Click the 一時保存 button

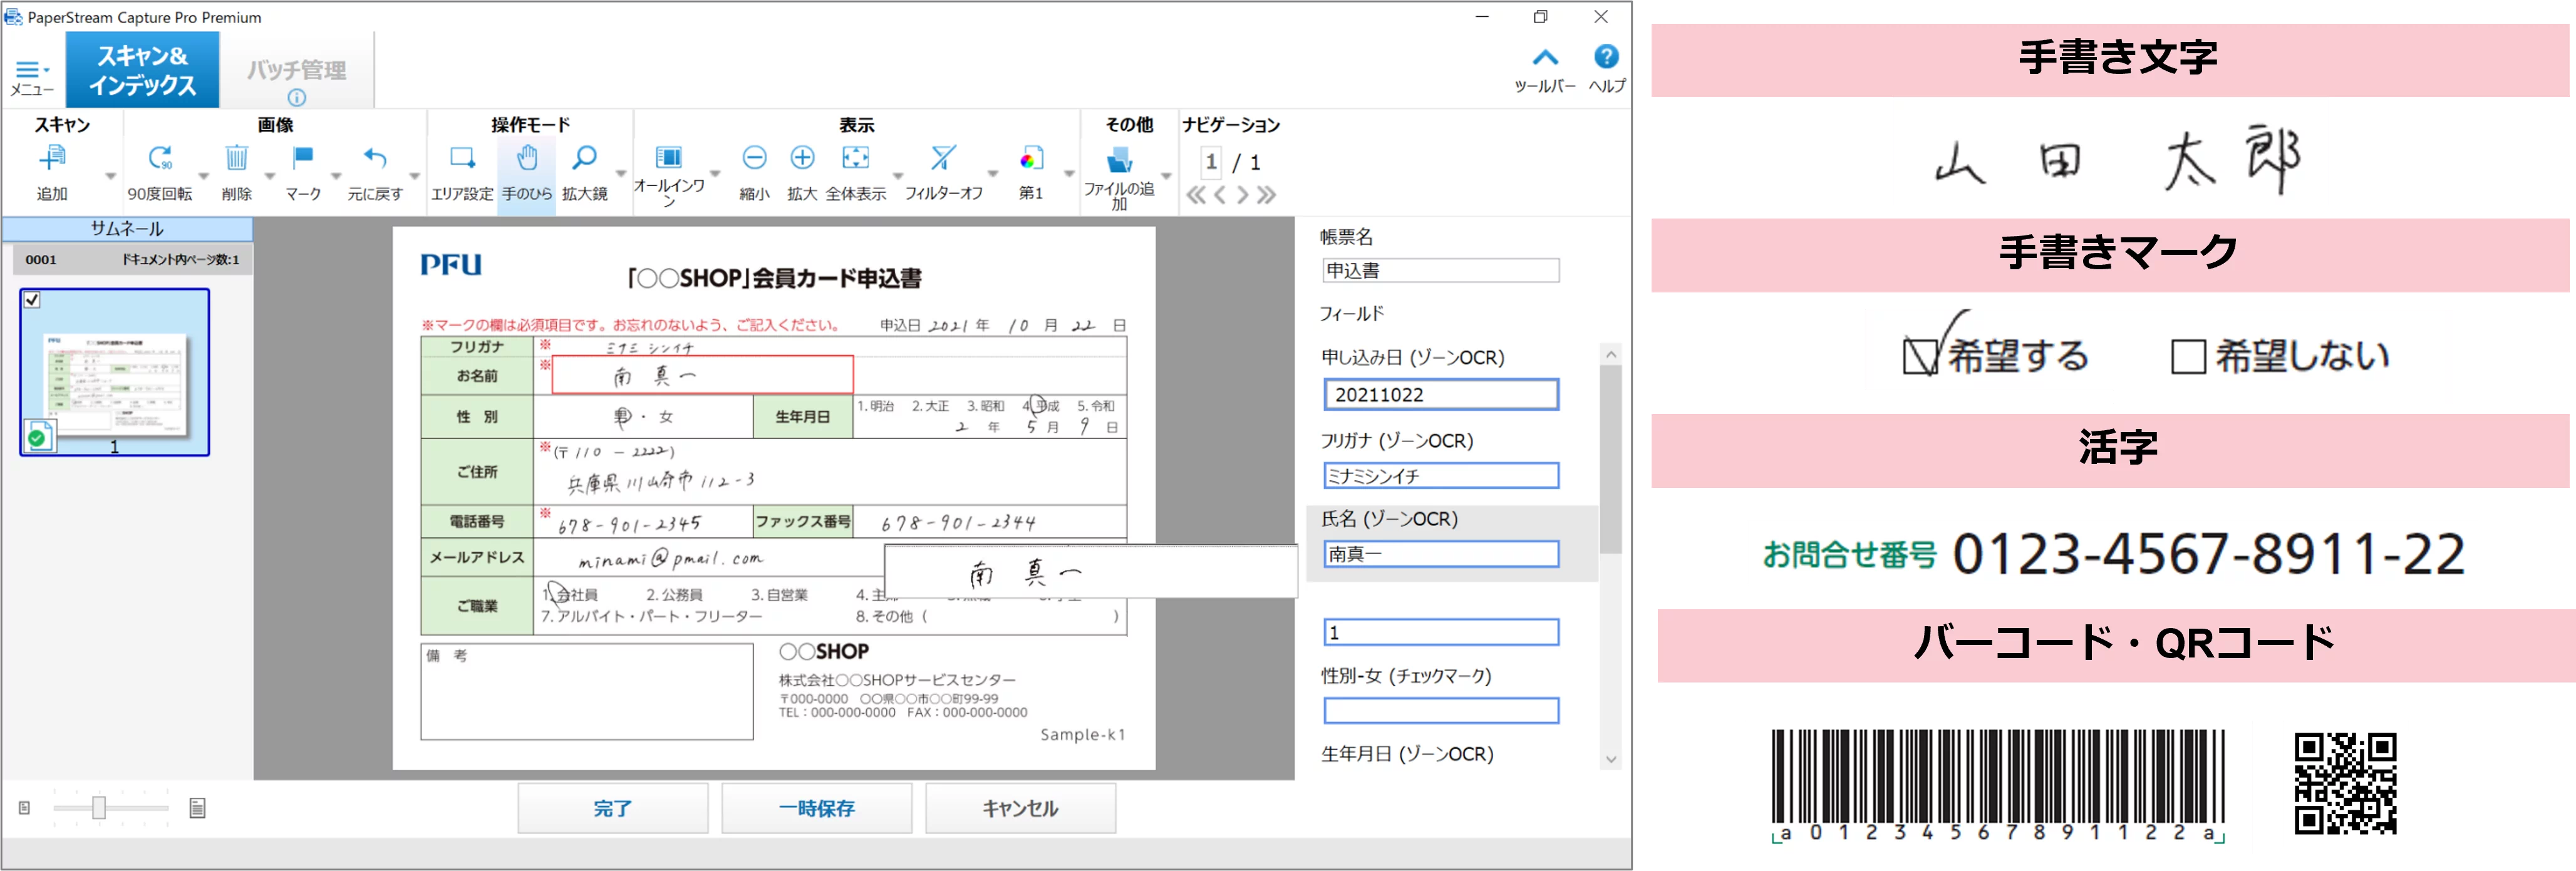(x=817, y=808)
